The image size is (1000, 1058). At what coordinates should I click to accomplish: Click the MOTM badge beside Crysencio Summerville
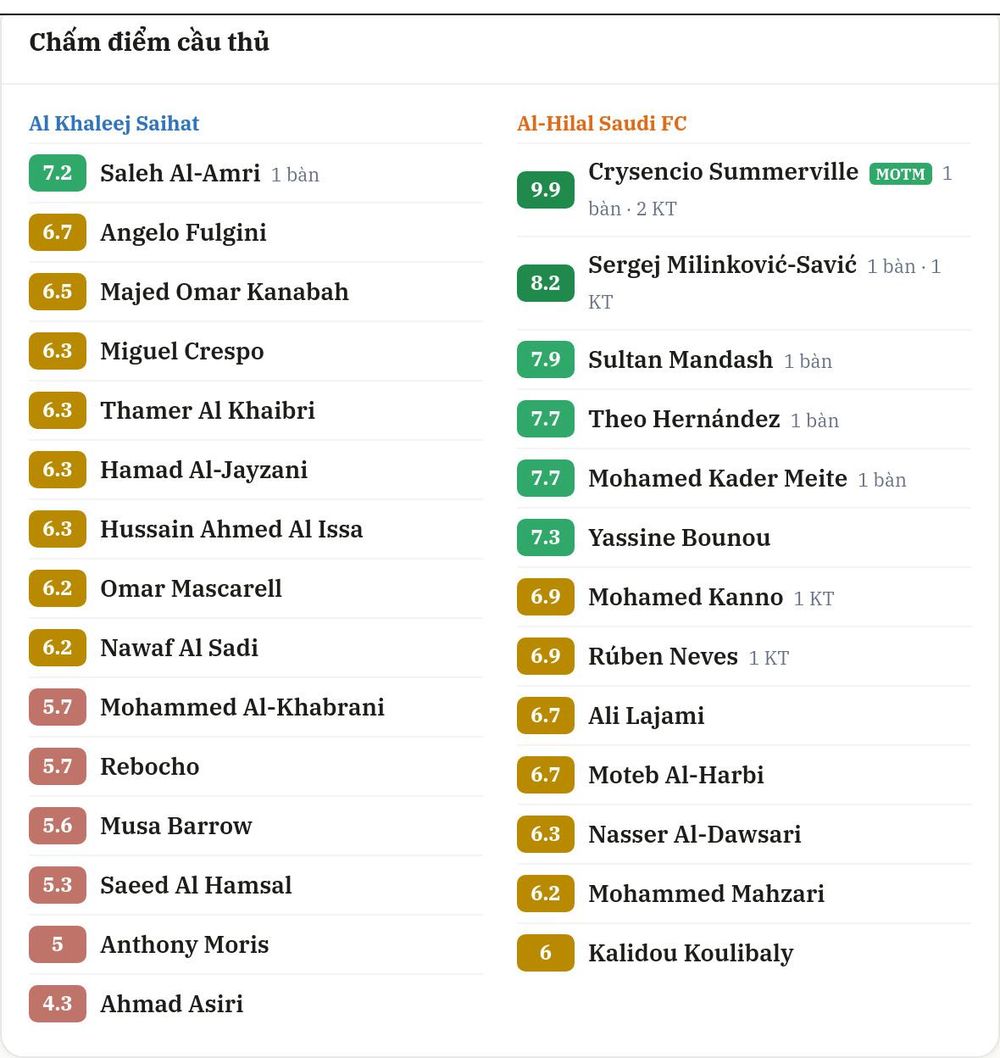(900, 173)
